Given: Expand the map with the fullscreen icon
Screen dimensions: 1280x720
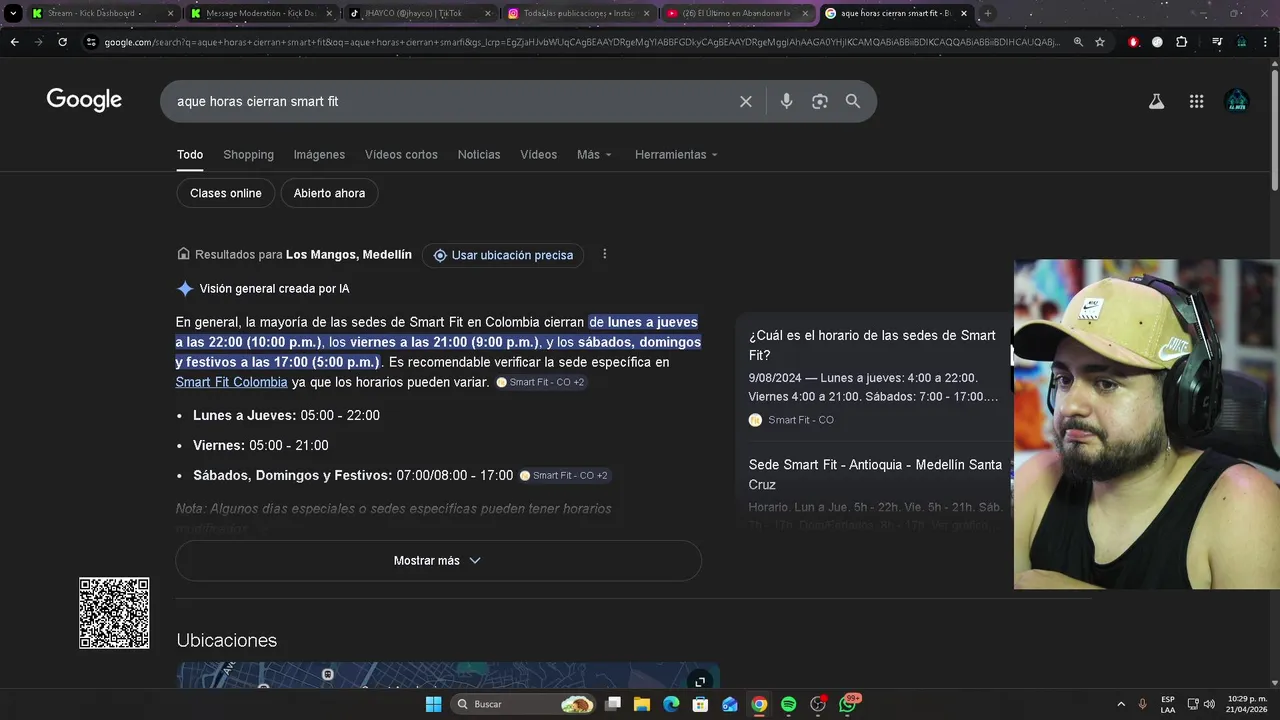Looking at the screenshot, I should click(700, 681).
